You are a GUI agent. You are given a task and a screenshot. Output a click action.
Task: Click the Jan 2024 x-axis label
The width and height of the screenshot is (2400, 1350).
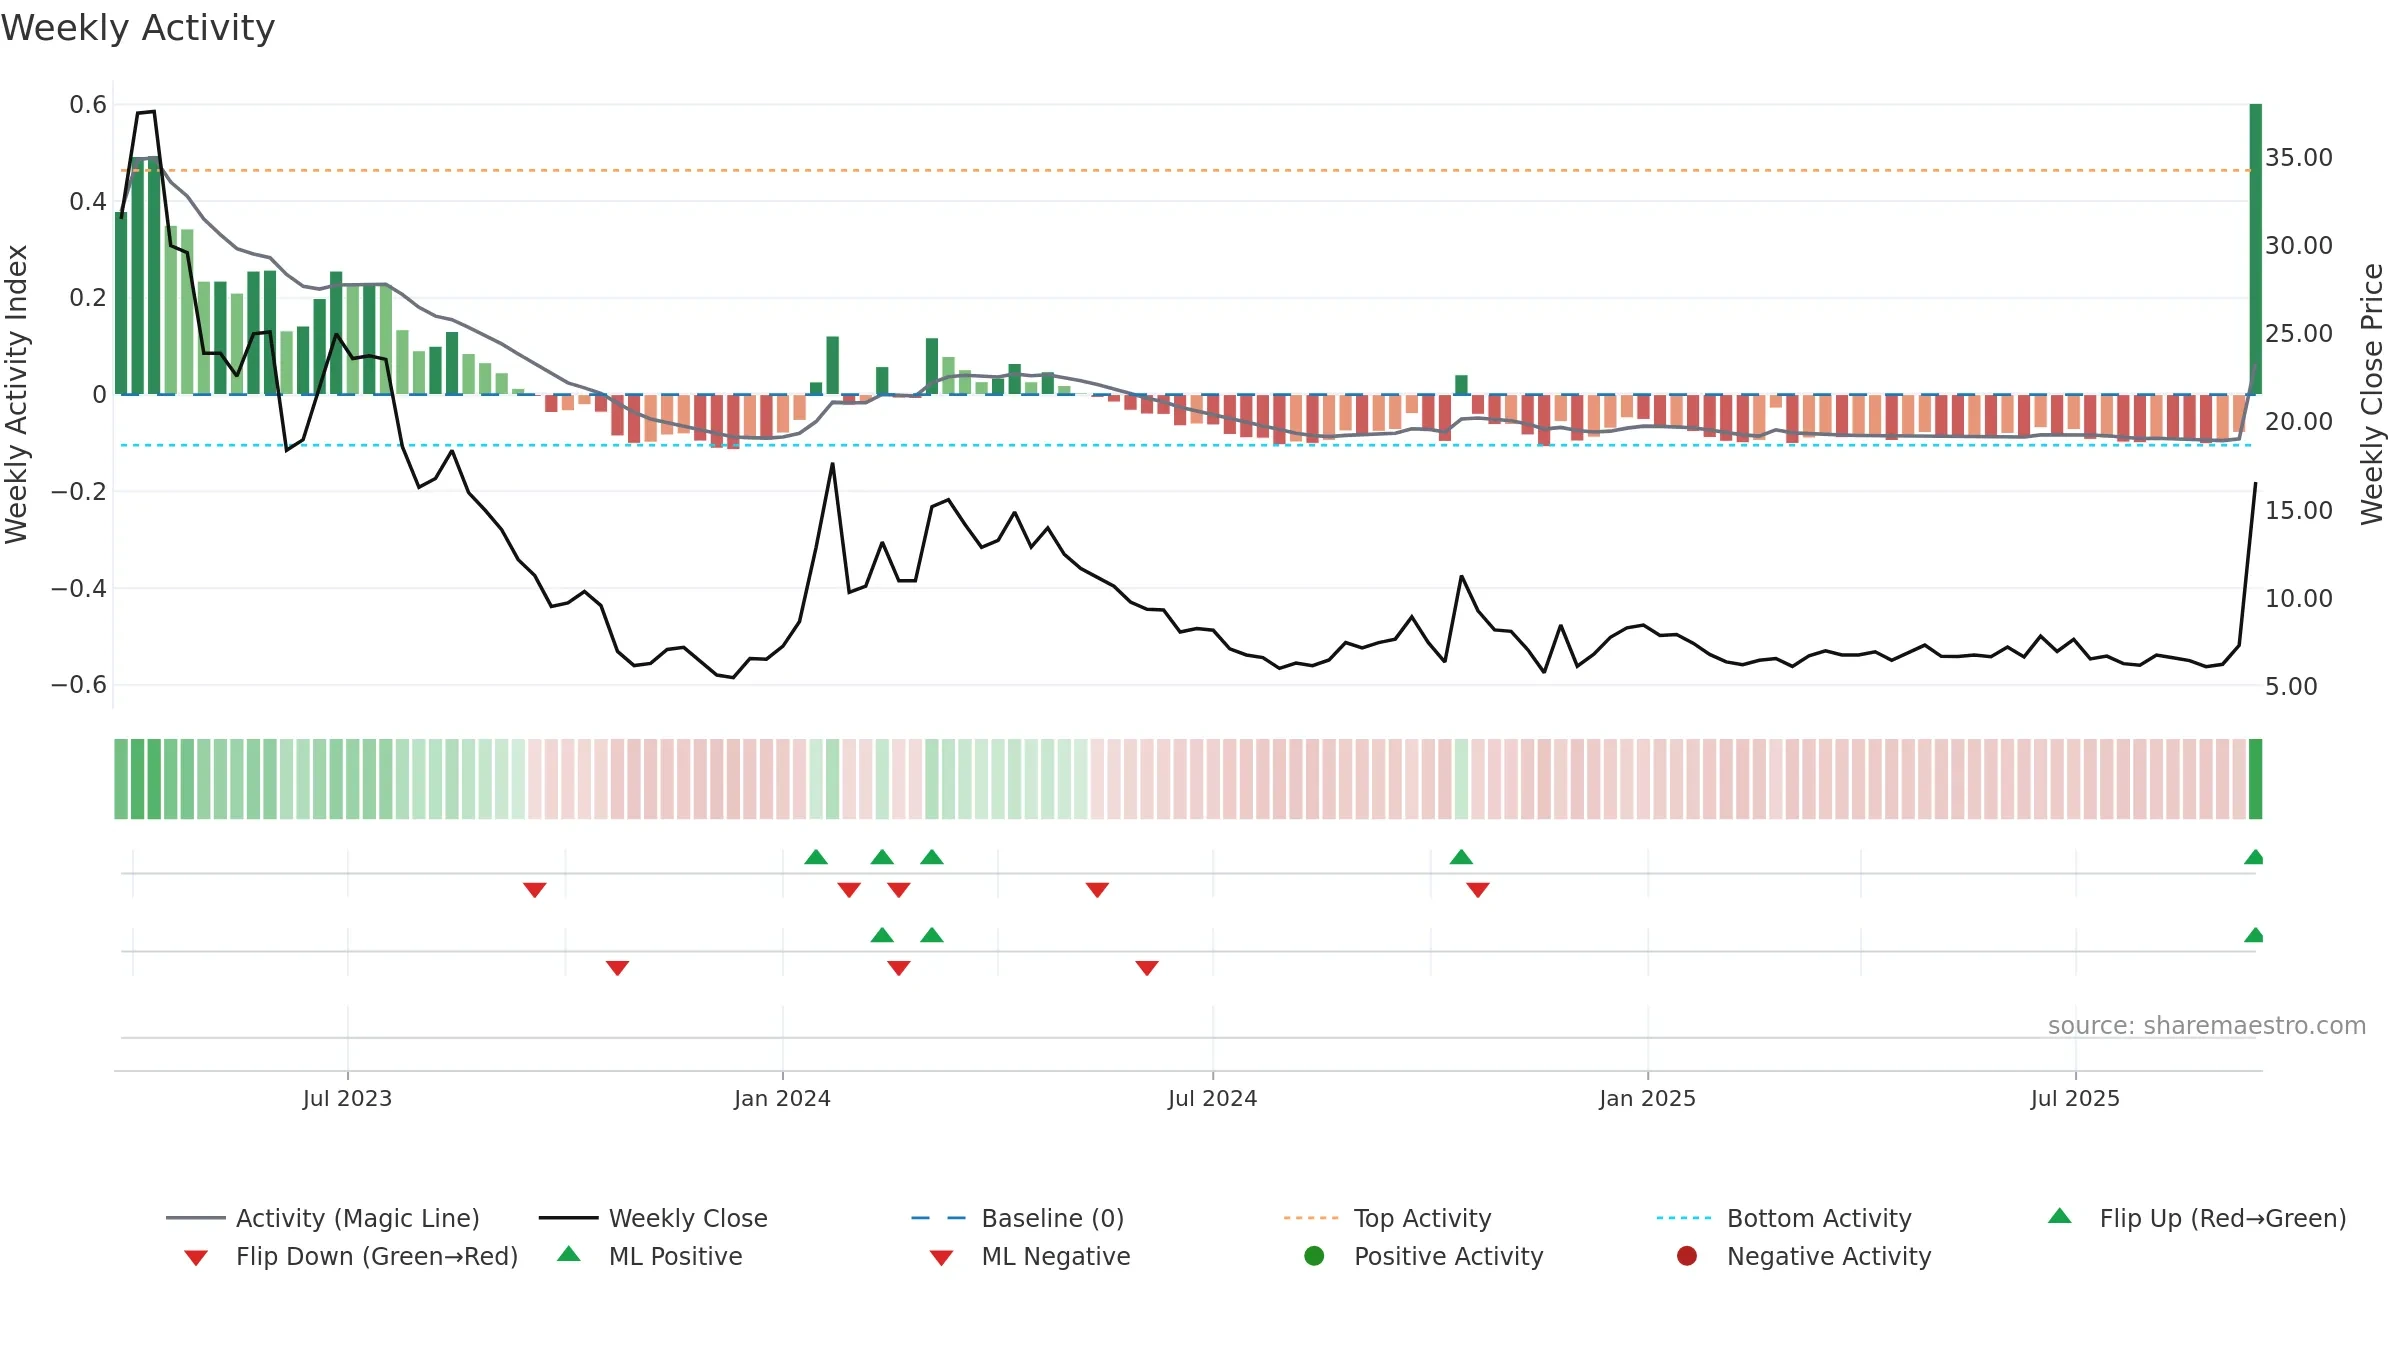(x=782, y=1098)
